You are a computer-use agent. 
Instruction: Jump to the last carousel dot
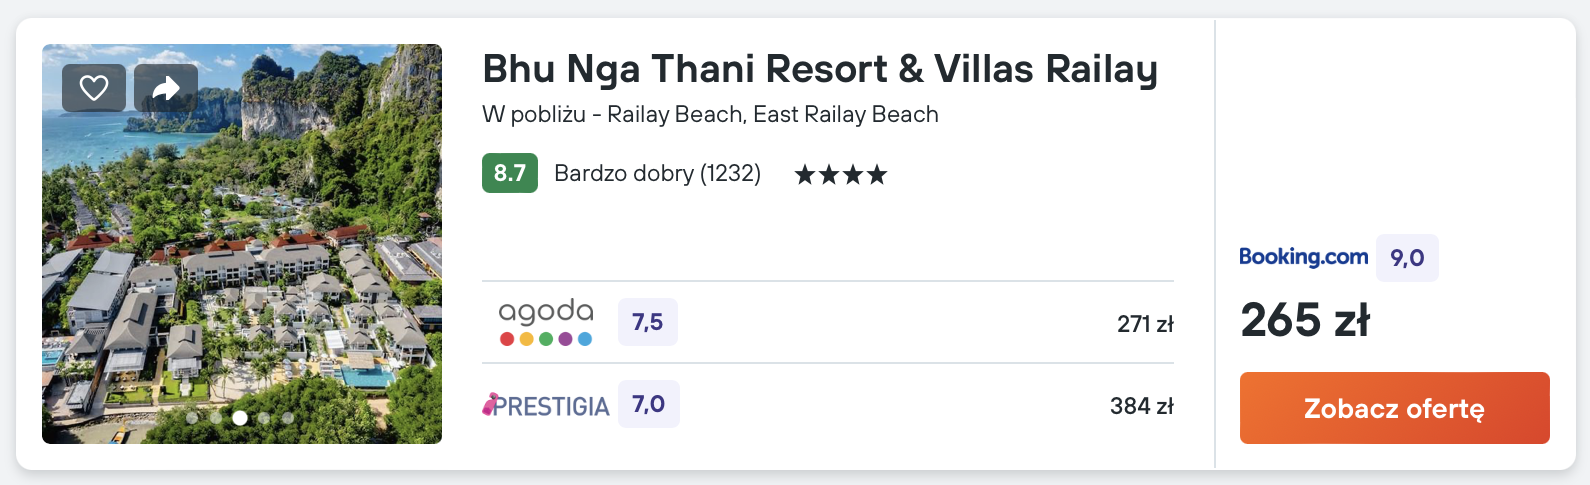[x=288, y=418]
